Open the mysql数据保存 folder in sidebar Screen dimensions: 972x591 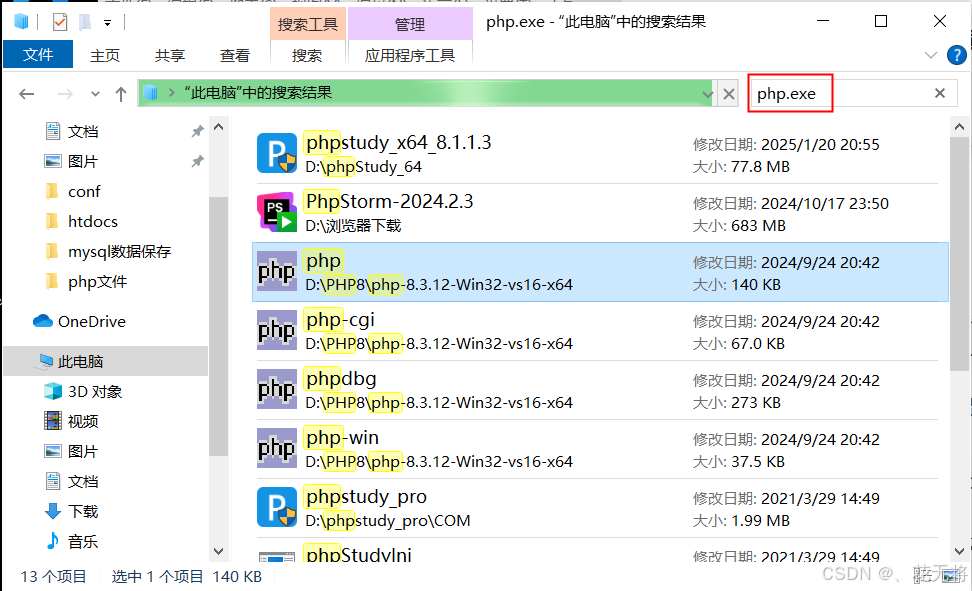[x=108, y=251]
